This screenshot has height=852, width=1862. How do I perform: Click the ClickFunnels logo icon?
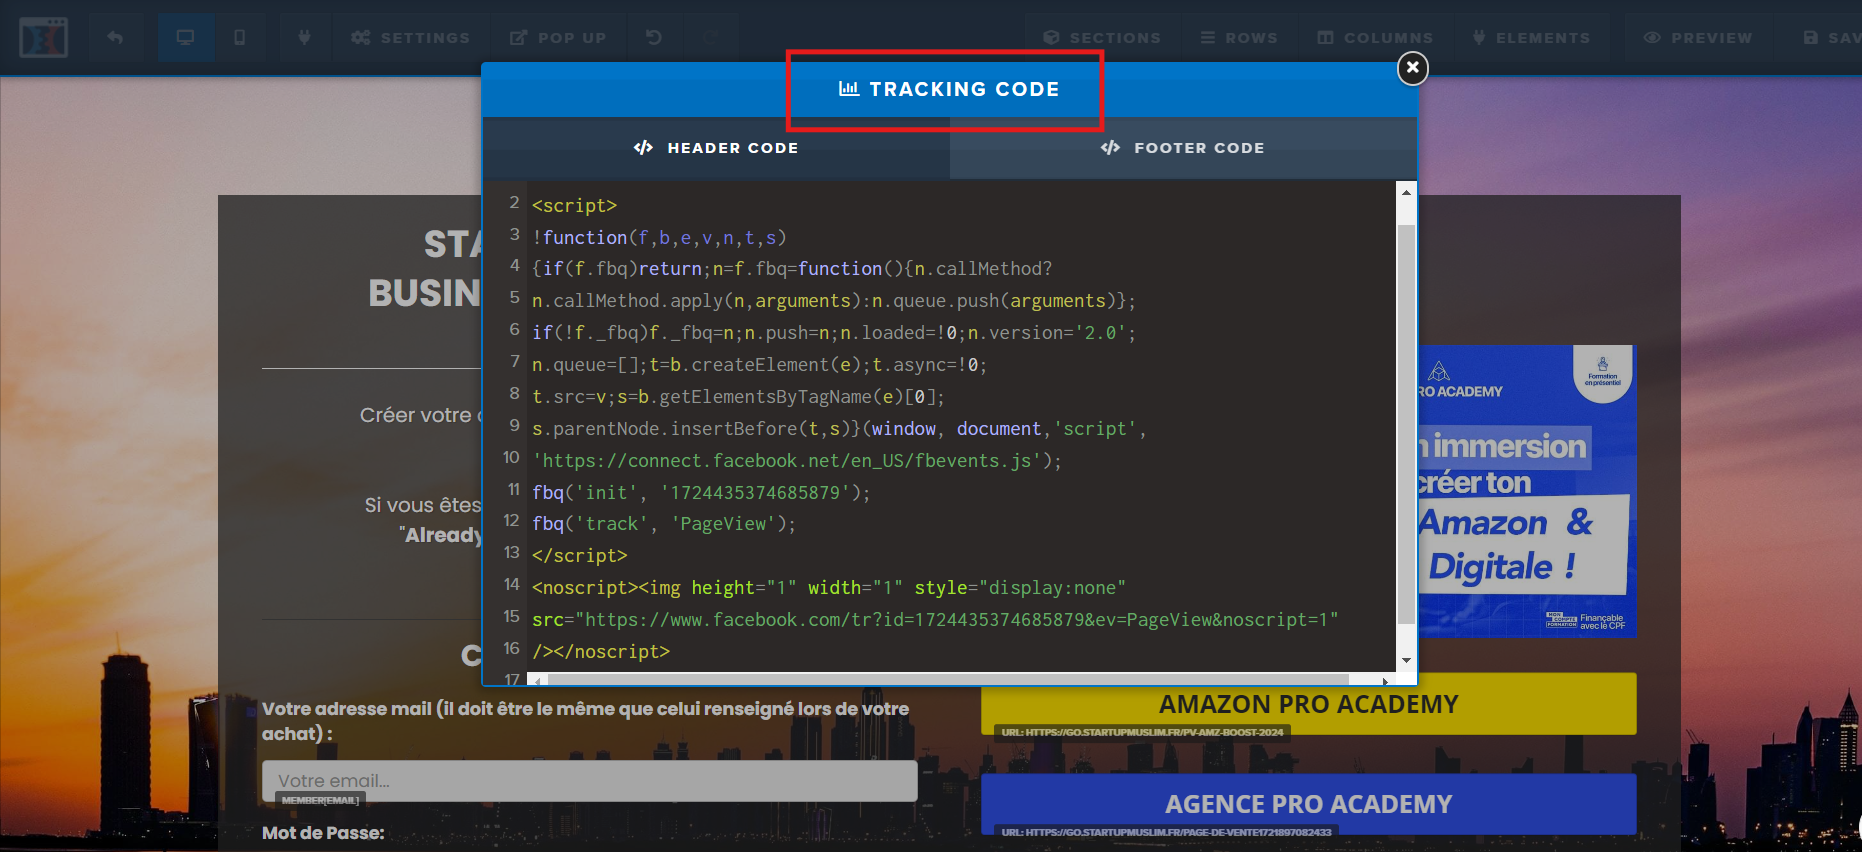[x=44, y=37]
